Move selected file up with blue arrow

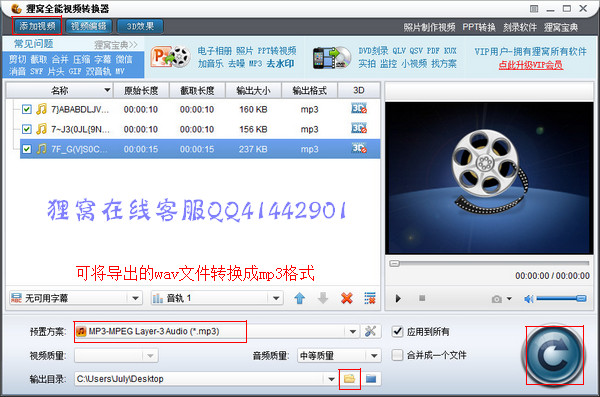pyautogui.click(x=300, y=298)
